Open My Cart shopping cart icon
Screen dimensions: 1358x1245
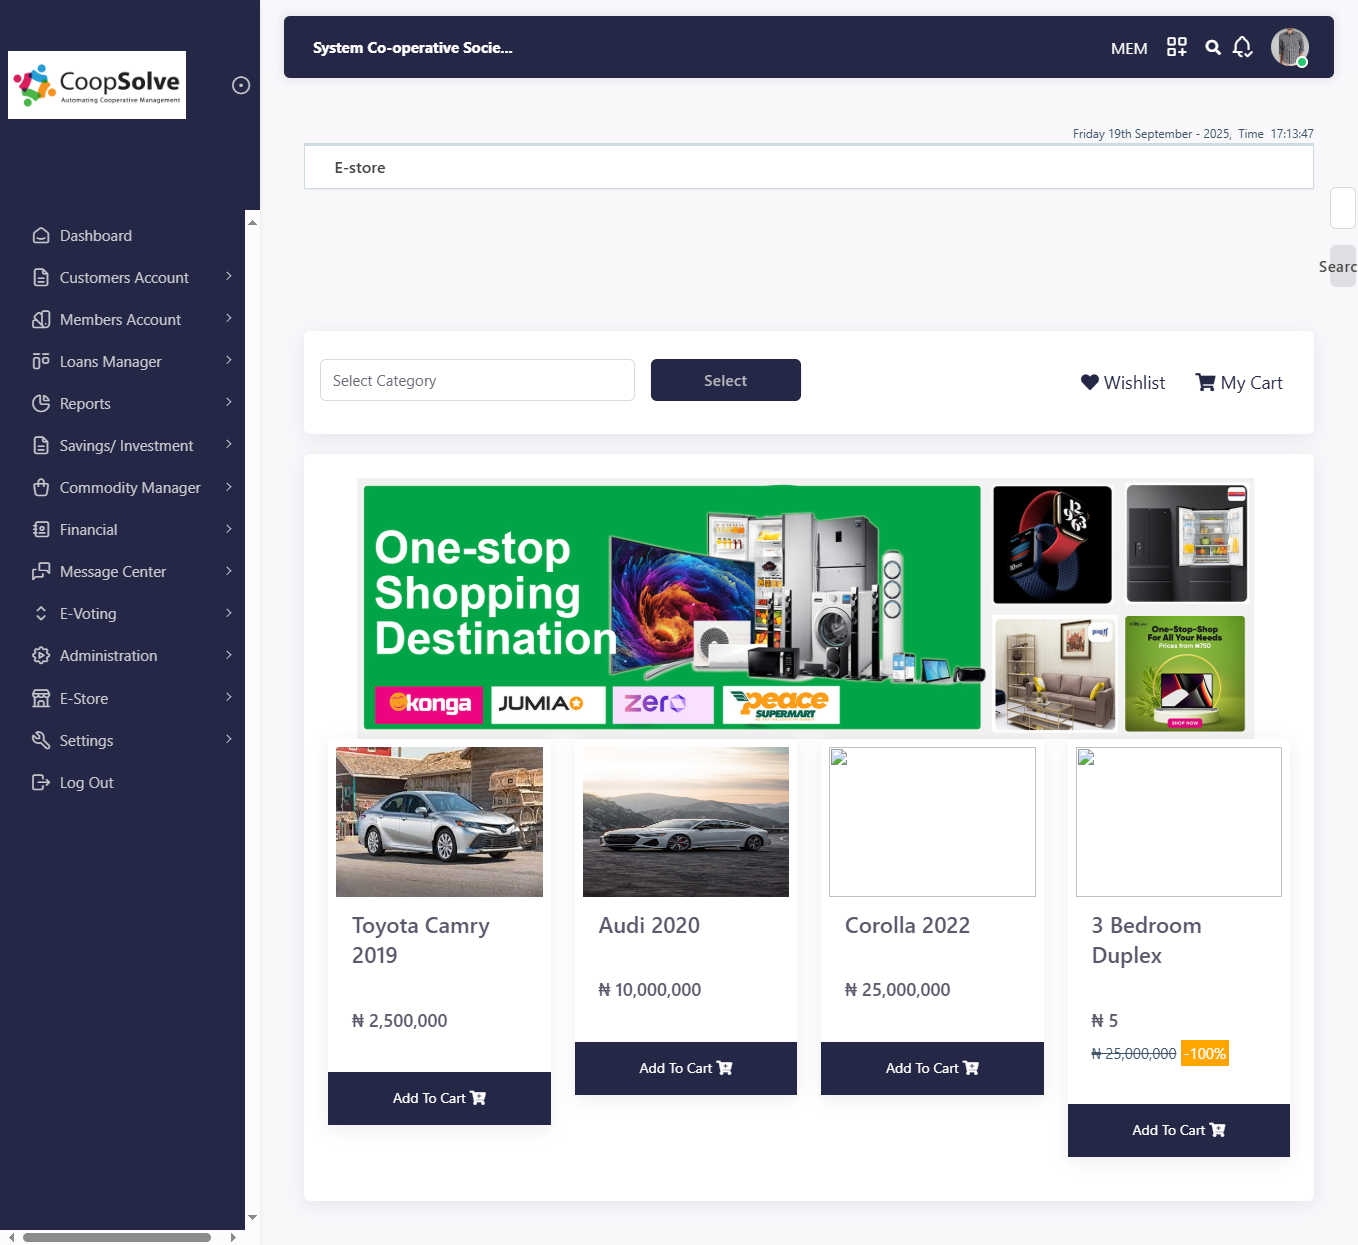[x=1205, y=382]
